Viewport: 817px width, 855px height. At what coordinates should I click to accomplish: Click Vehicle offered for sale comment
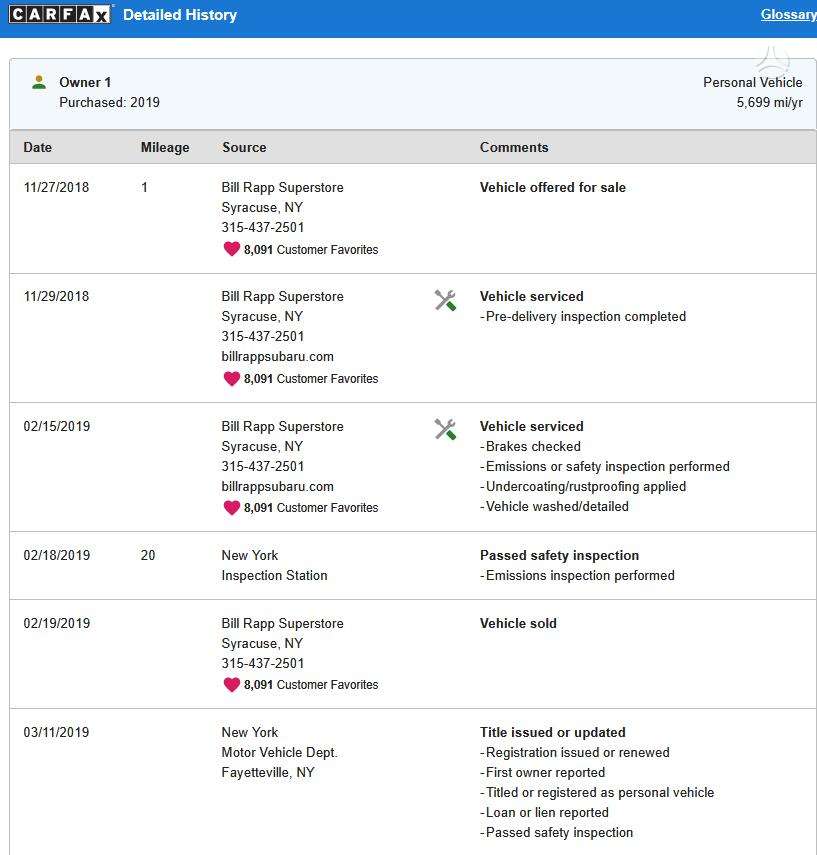tap(552, 188)
